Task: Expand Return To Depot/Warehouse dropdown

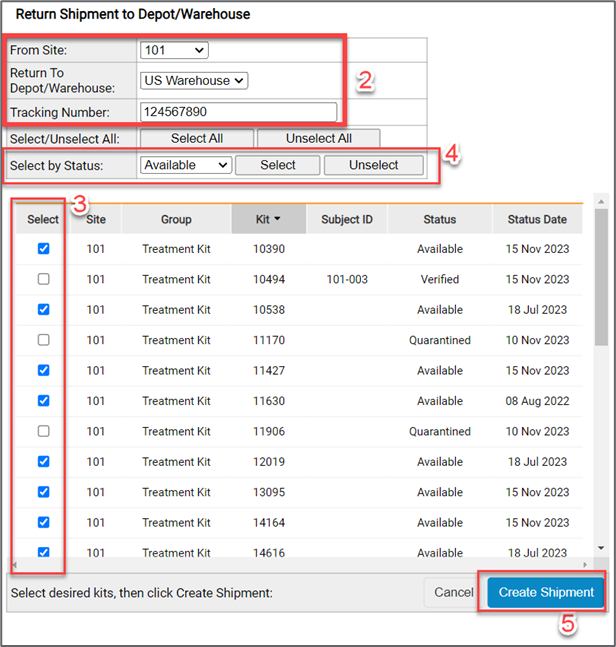Action: click(195, 81)
